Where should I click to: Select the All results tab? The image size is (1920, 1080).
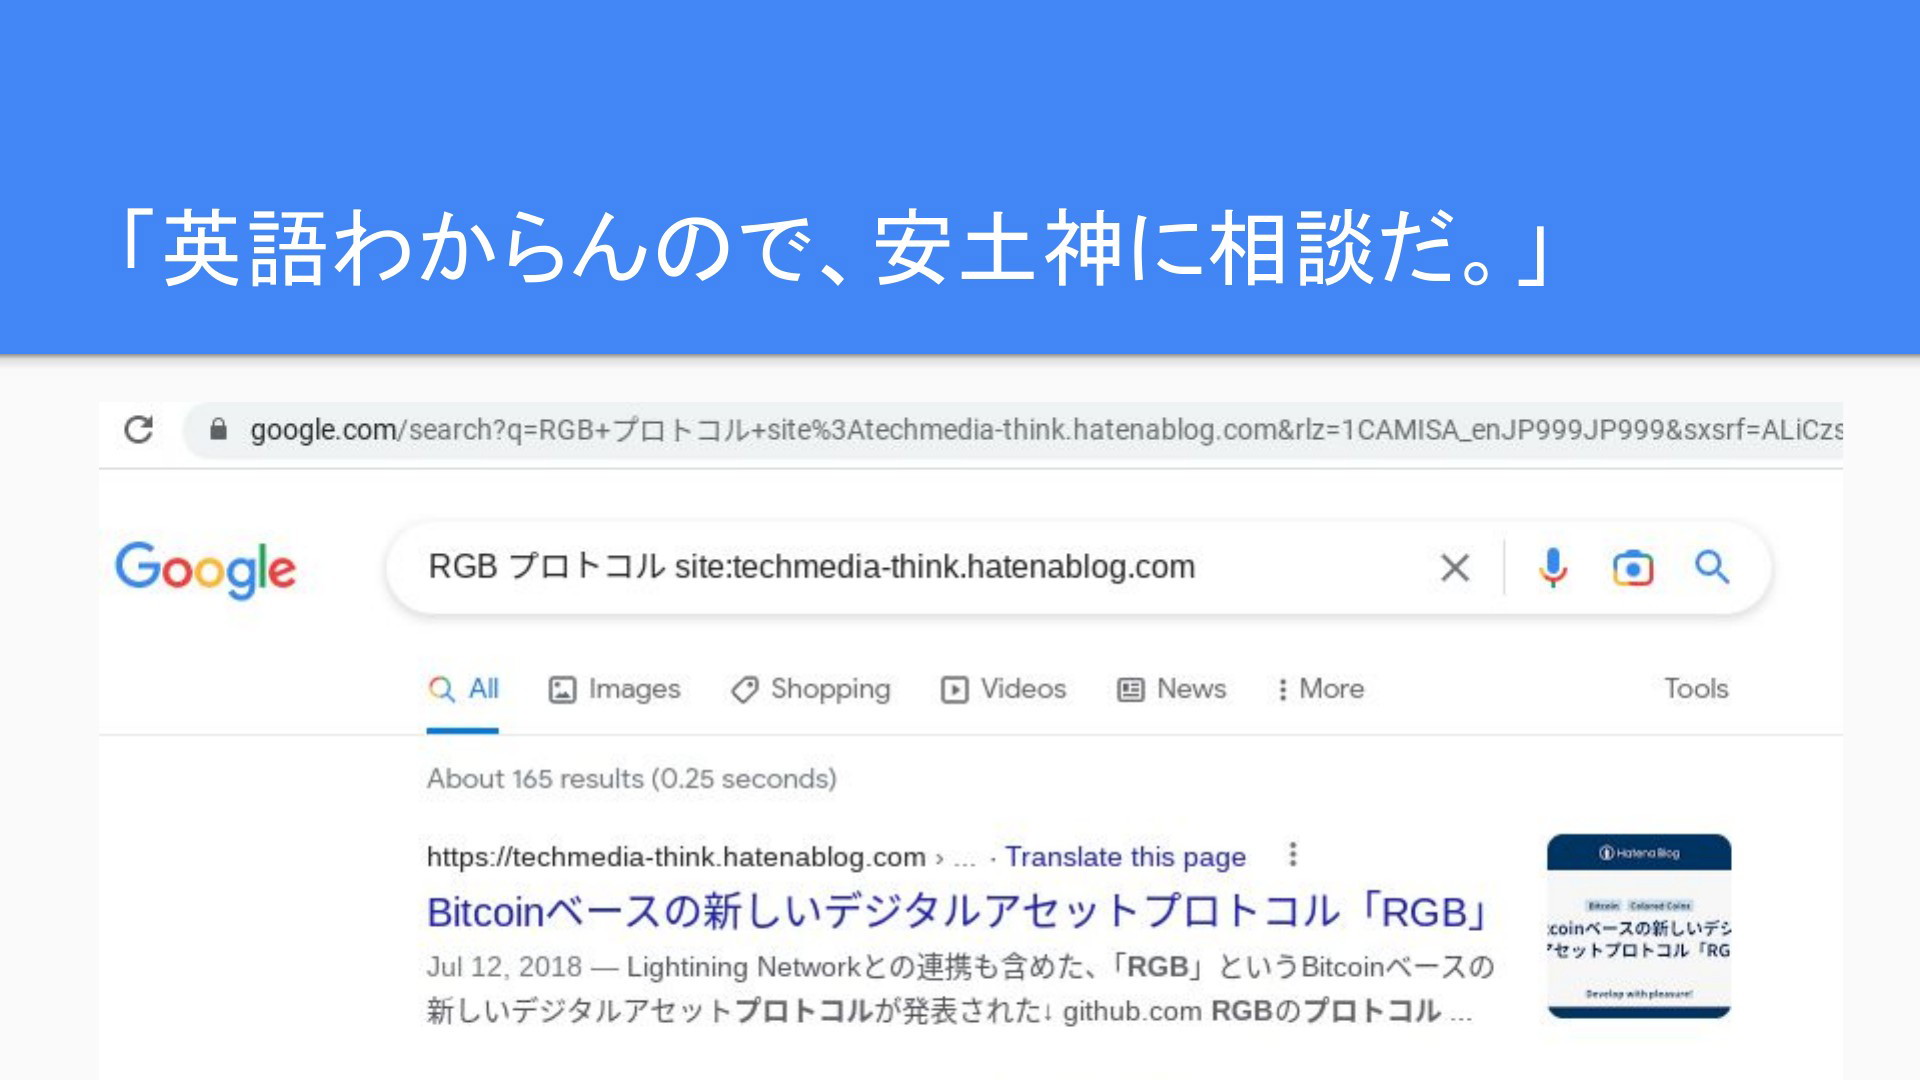pyautogui.click(x=463, y=689)
